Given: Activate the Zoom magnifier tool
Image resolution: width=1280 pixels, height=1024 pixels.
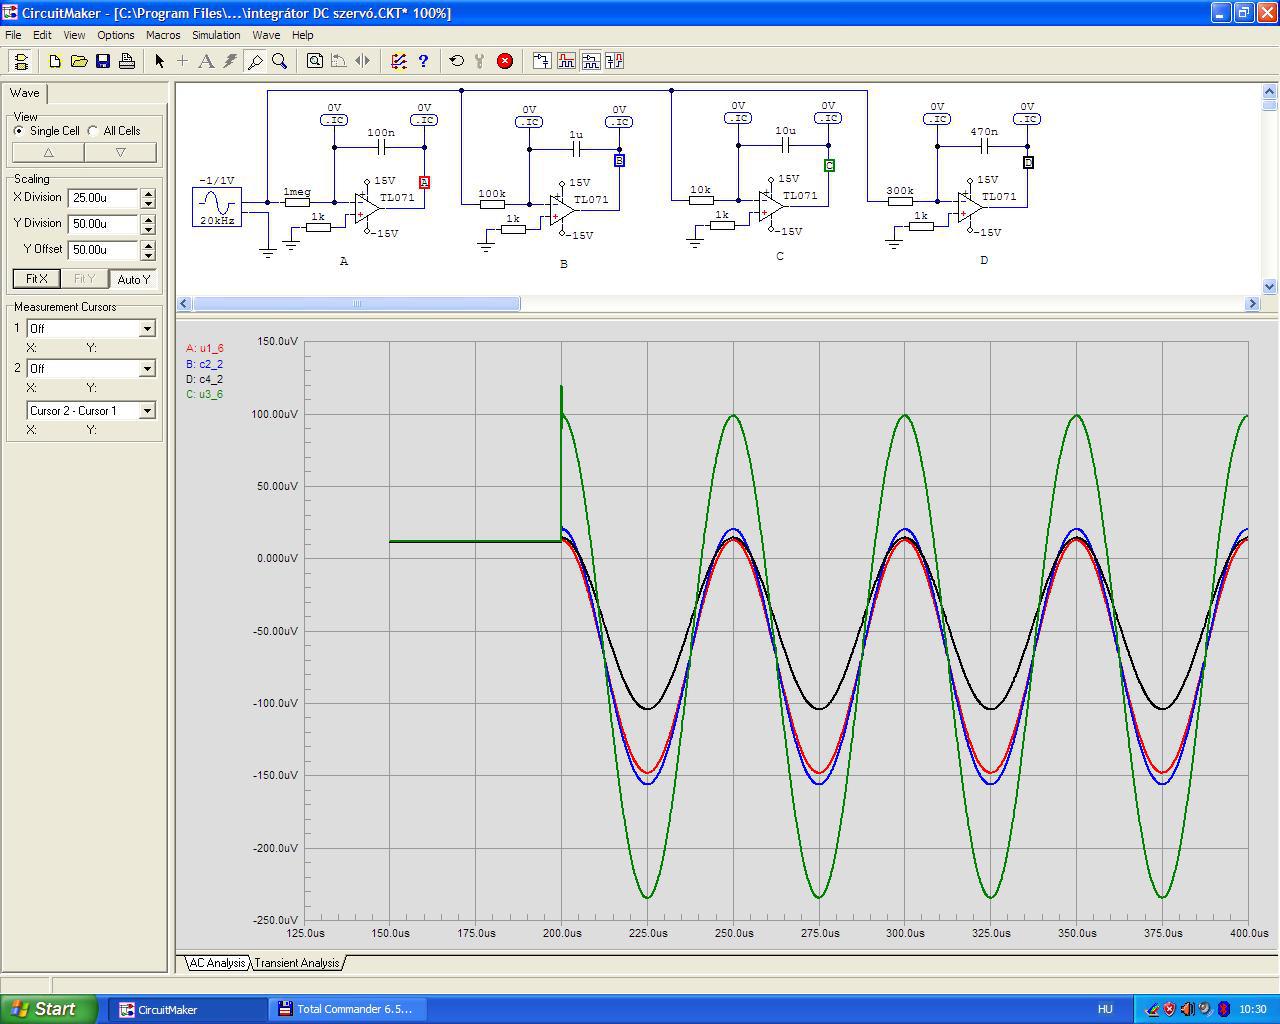Looking at the screenshot, I should click(280, 61).
